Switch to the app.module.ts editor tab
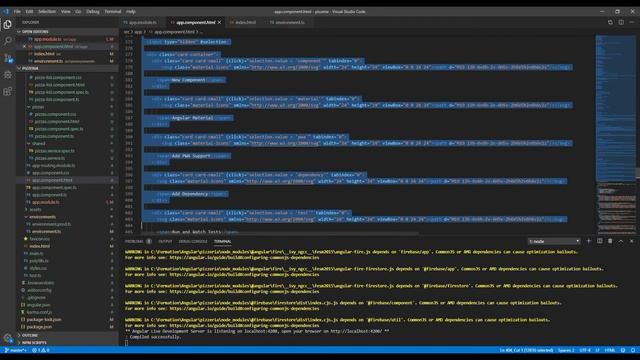Viewport: 640px width, 360px height. click(143, 22)
